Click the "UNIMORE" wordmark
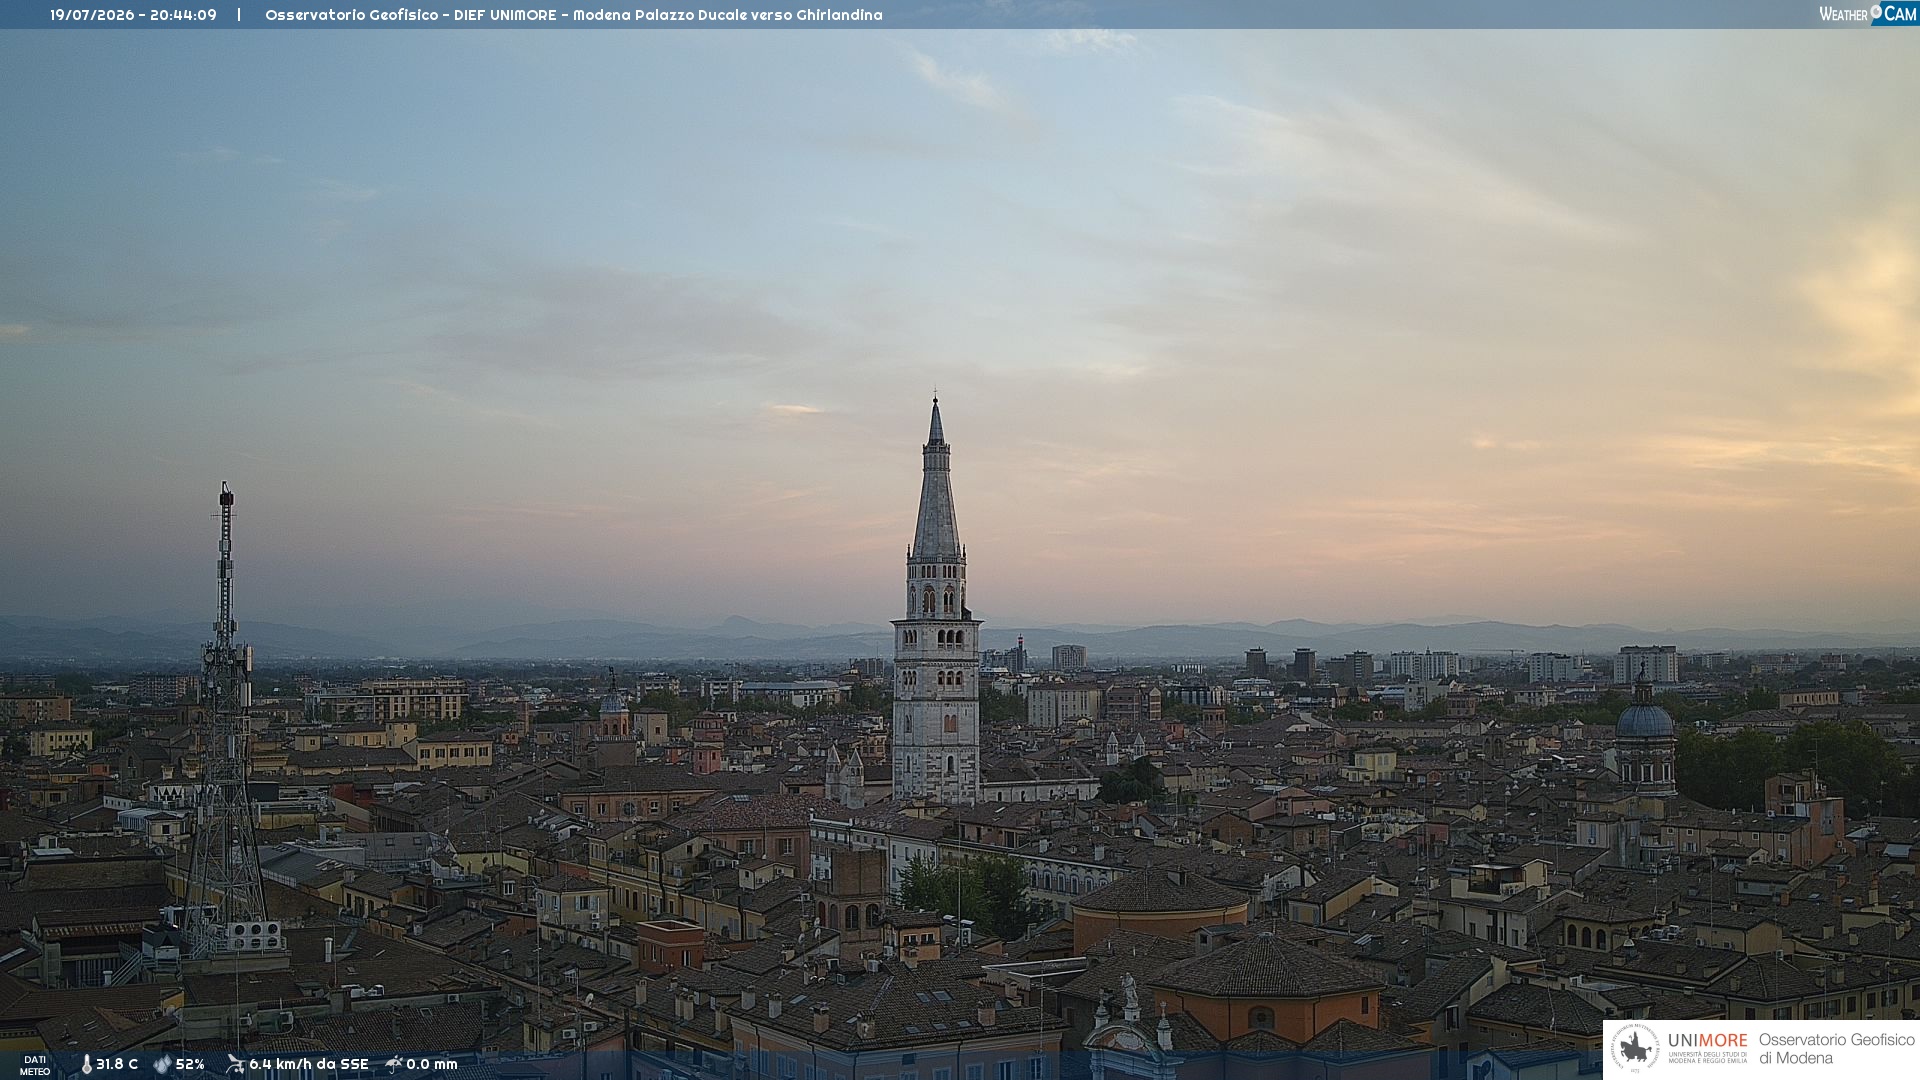This screenshot has height=1080, width=1920. click(1708, 1041)
